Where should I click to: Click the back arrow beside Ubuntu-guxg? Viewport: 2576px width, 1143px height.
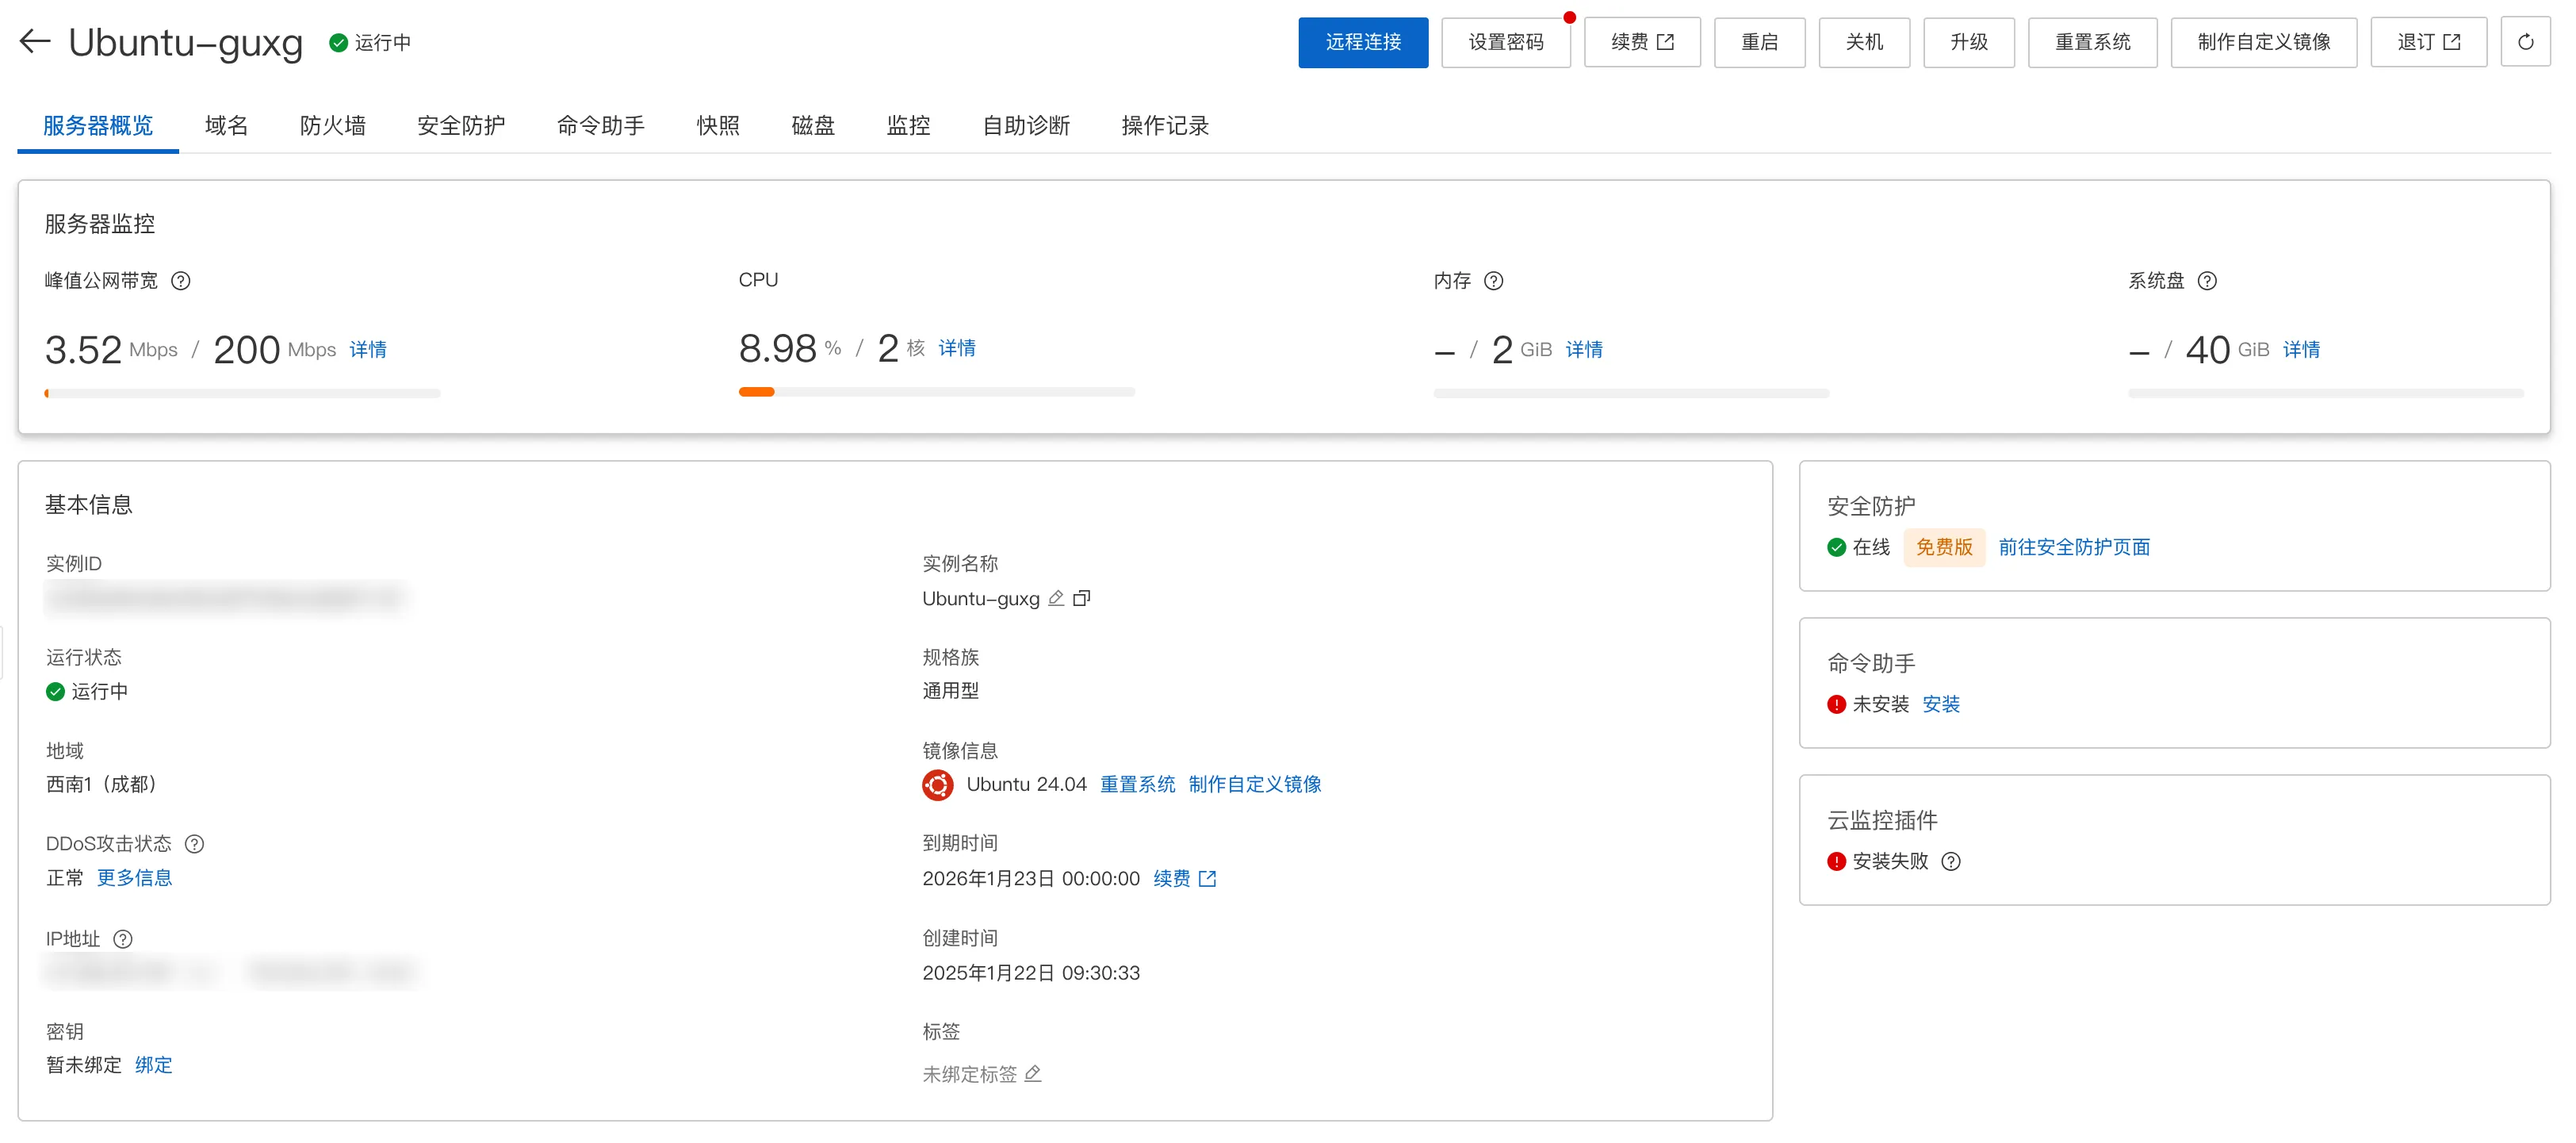click(x=35, y=41)
